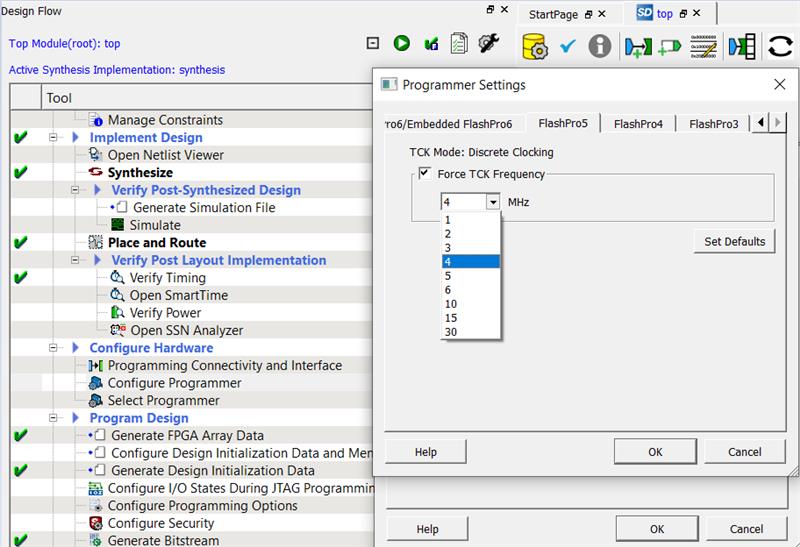Click the gray information icon in the toolbar
The image size is (800, 547).
[599, 46]
